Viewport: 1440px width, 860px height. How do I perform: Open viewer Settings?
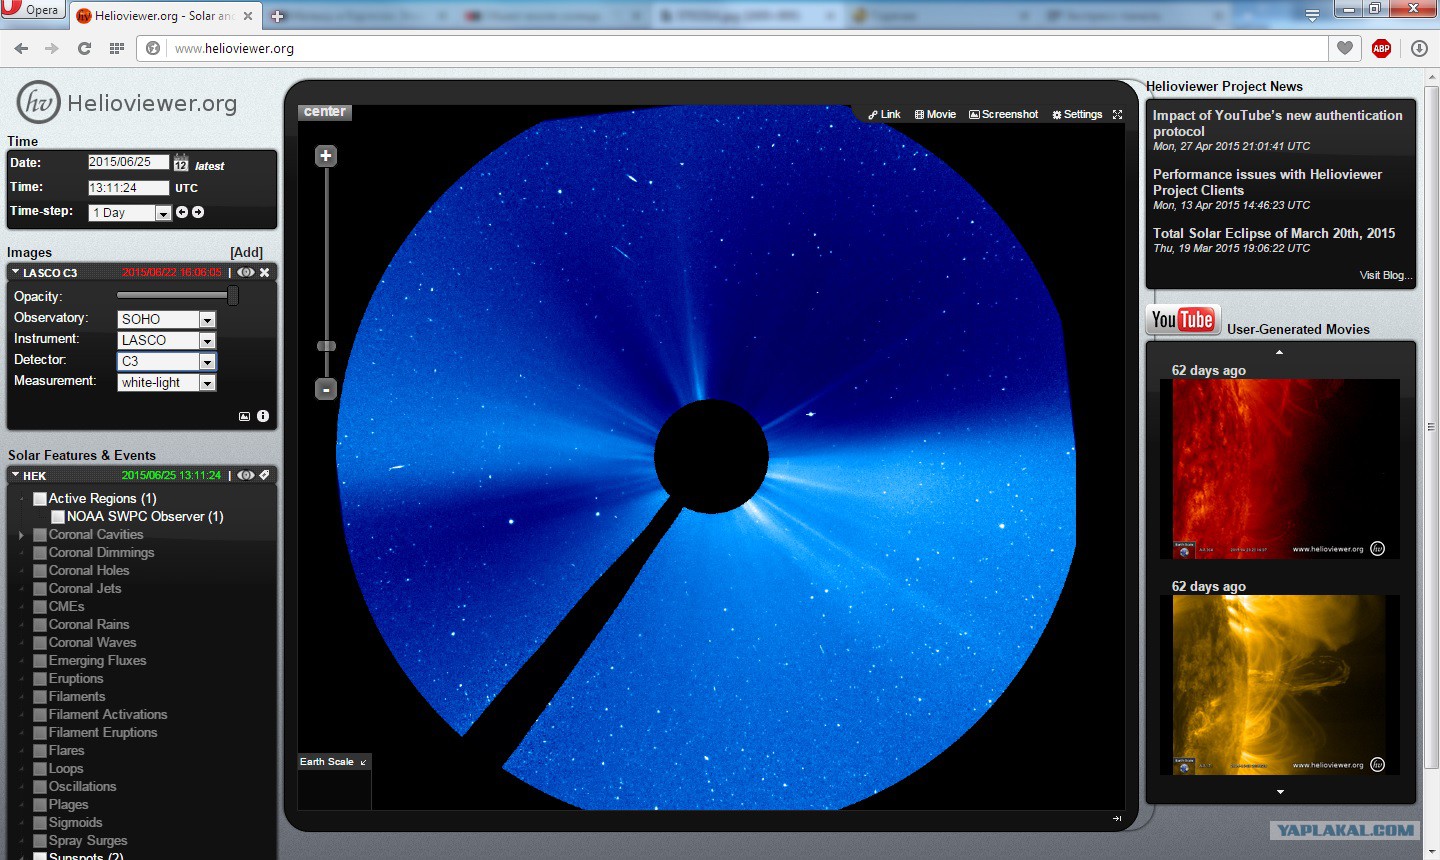[x=1077, y=115]
